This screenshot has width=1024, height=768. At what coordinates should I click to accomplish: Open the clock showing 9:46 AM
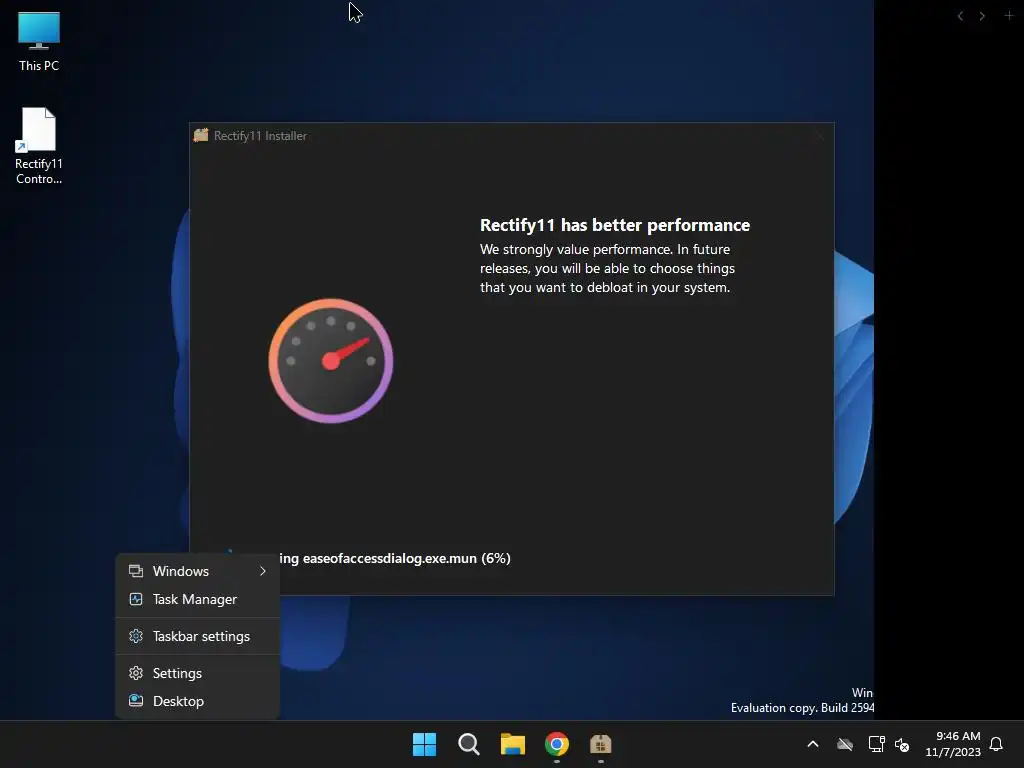click(x=958, y=736)
